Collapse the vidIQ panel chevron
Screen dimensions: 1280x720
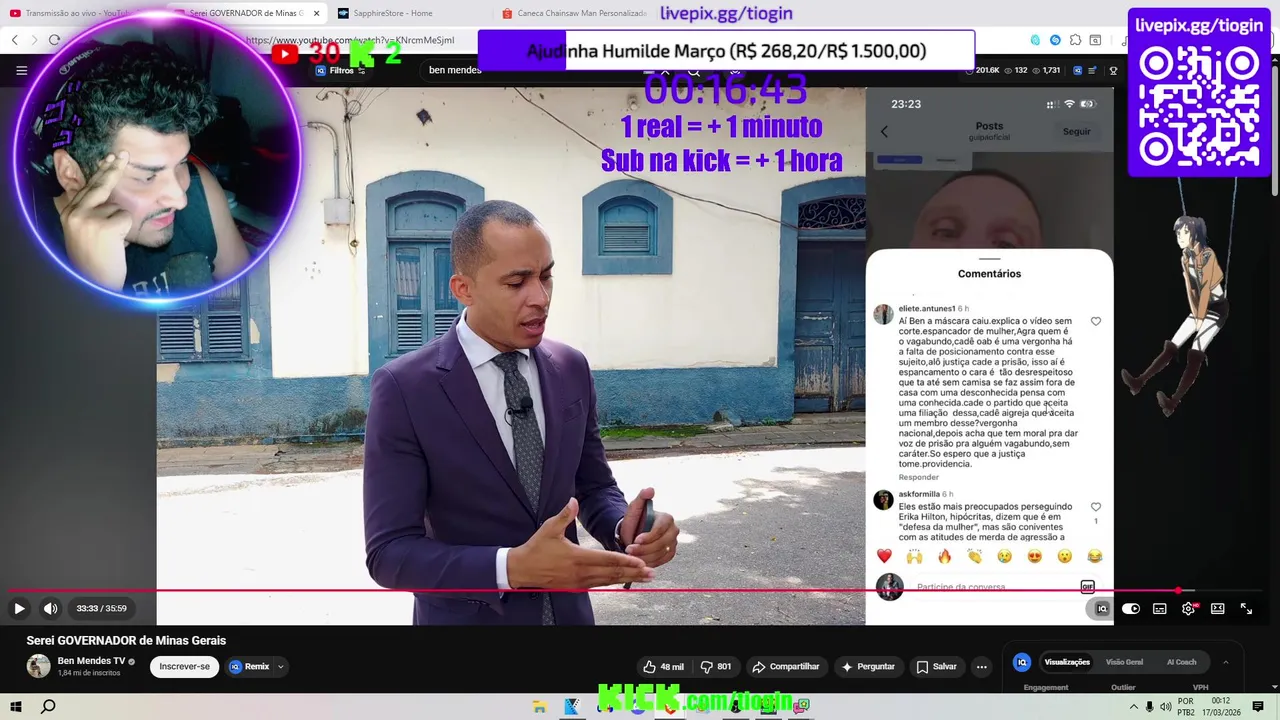(x=1226, y=662)
